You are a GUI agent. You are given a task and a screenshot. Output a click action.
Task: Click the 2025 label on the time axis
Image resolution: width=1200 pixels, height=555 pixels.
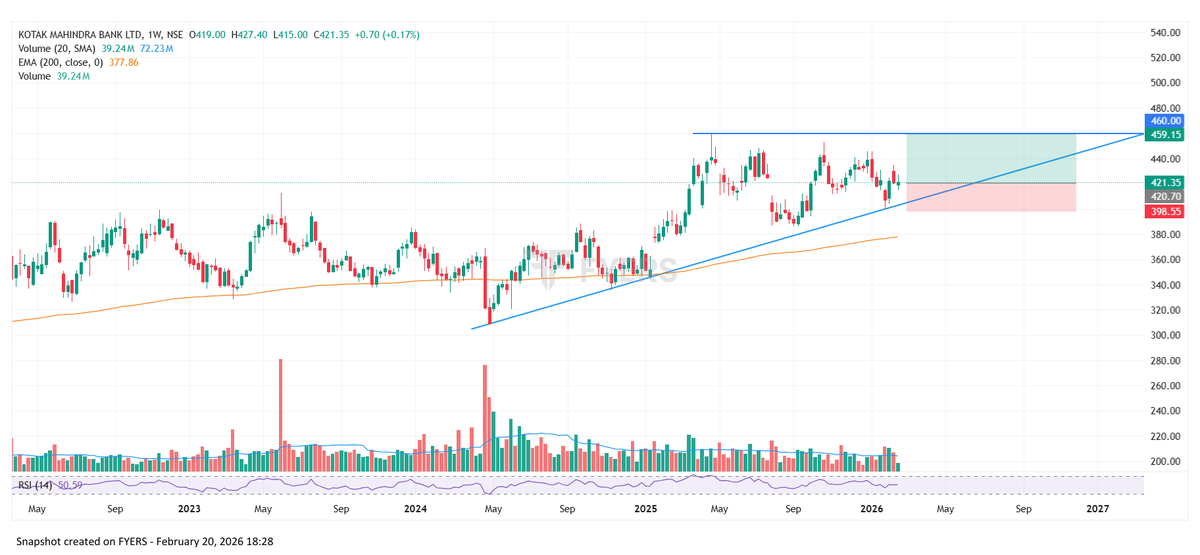click(645, 509)
